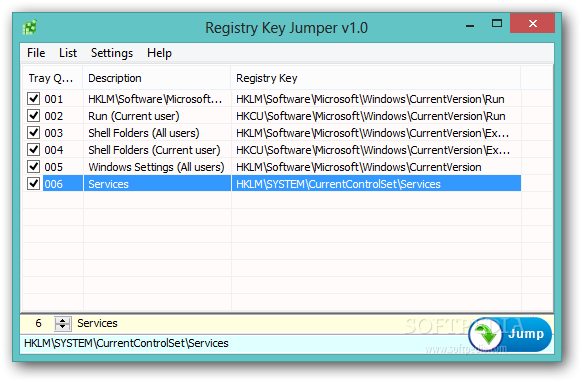Toggle the checkbox for entry 003
Viewport: 582px width, 382px height.
tap(33, 133)
